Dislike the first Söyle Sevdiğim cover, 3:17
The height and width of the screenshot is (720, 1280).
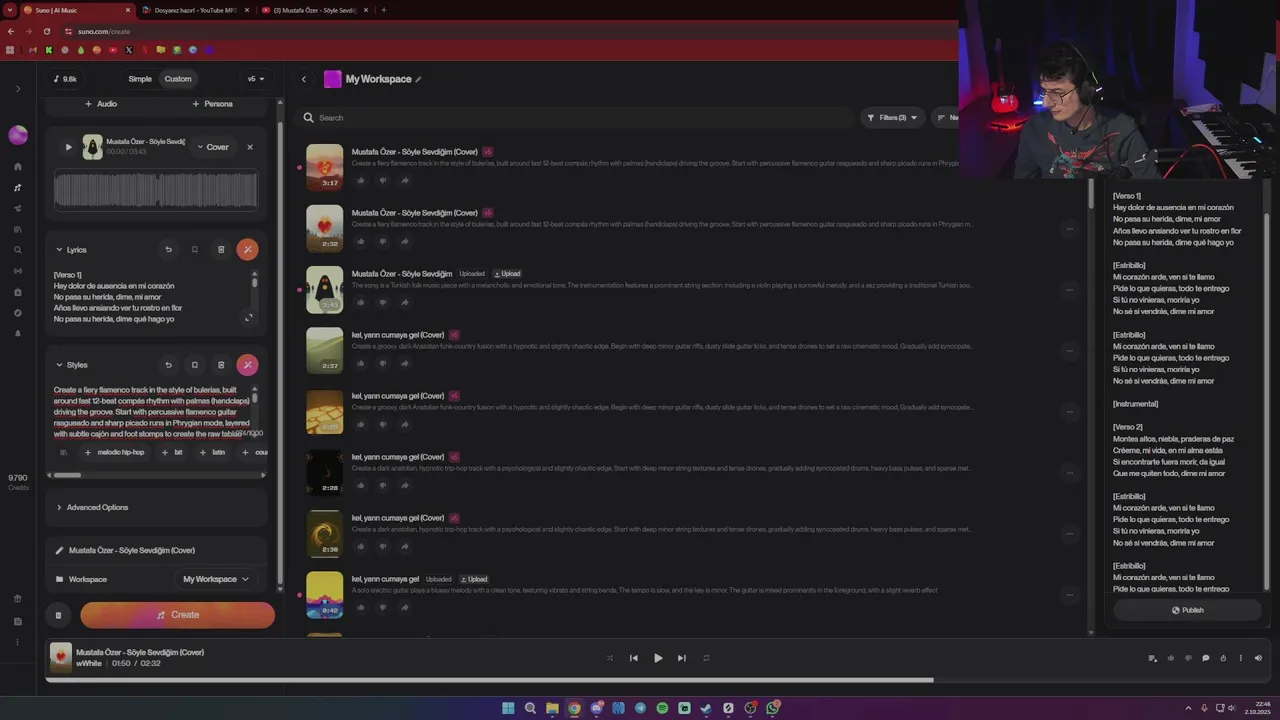coord(383,180)
